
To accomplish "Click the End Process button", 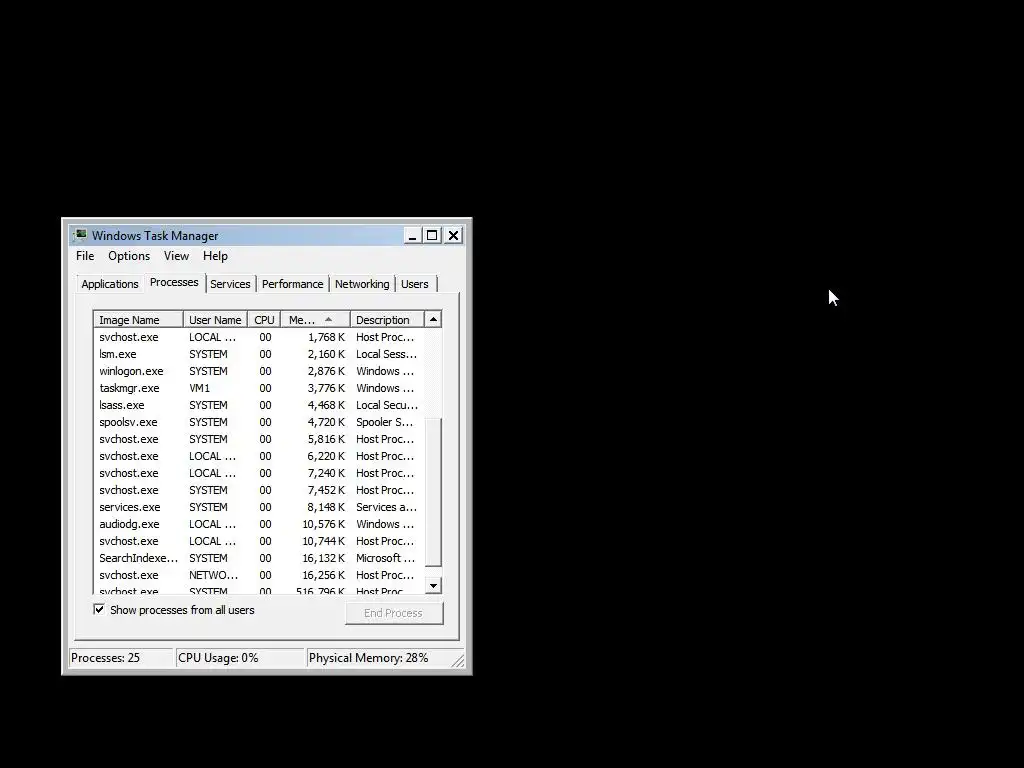I will point(394,613).
